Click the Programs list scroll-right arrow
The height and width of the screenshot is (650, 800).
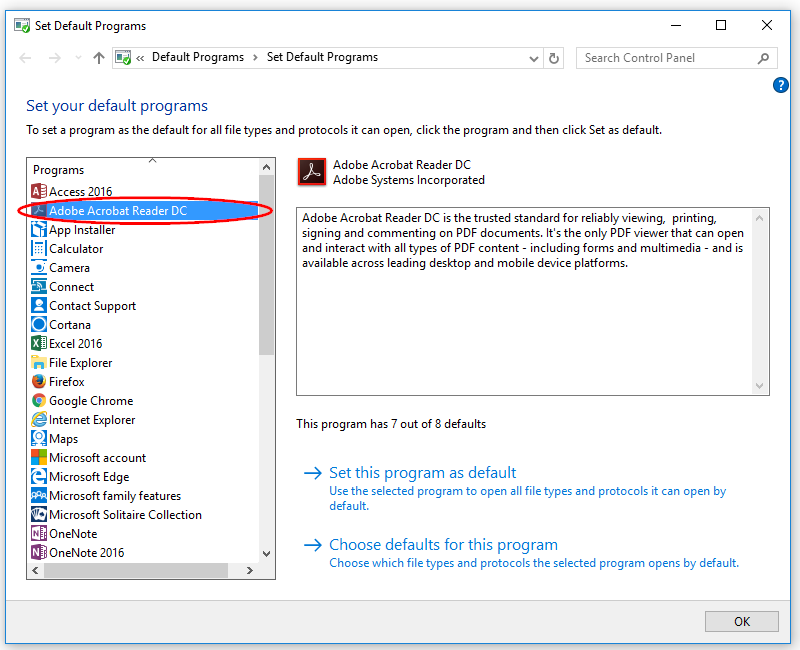tap(249, 570)
